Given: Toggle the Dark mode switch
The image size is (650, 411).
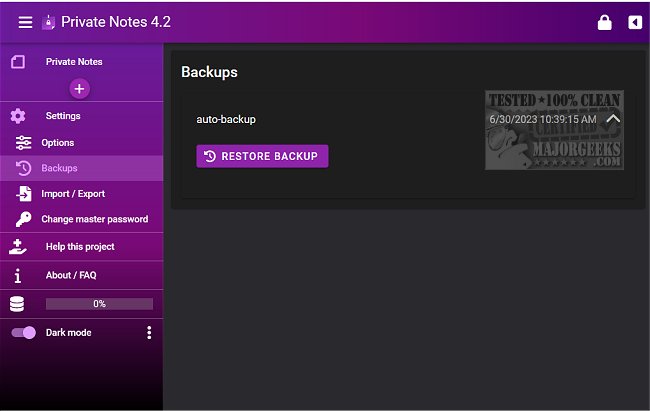Looking at the screenshot, I should (x=24, y=333).
